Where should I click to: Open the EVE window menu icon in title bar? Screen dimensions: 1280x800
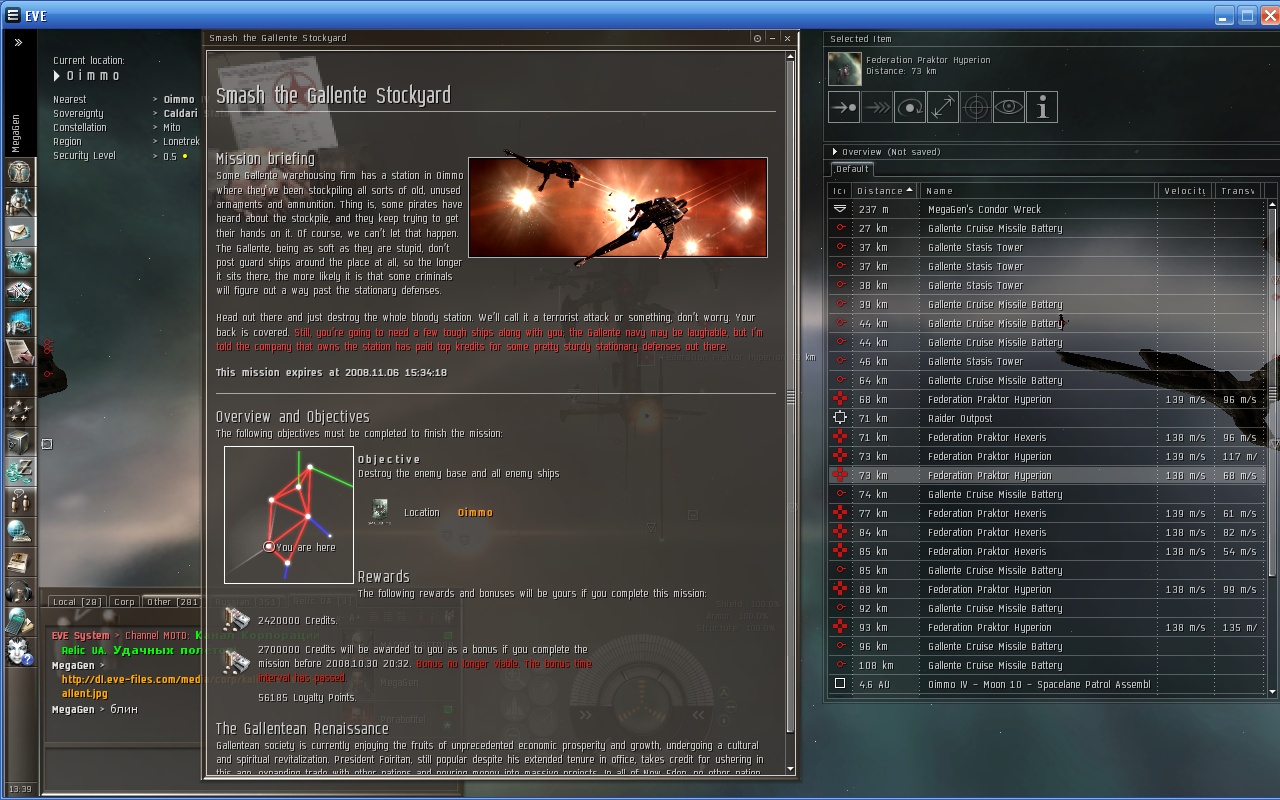13,16
